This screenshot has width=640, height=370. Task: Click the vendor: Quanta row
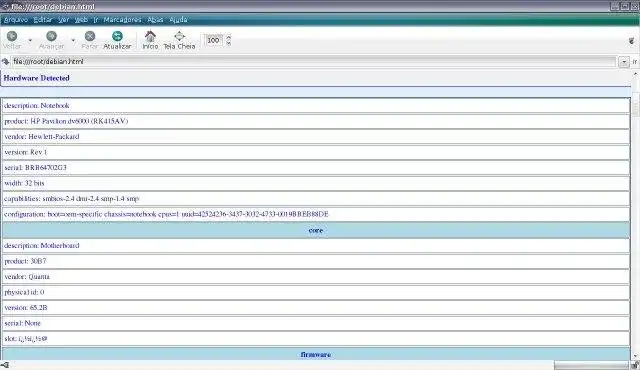pos(316,277)
